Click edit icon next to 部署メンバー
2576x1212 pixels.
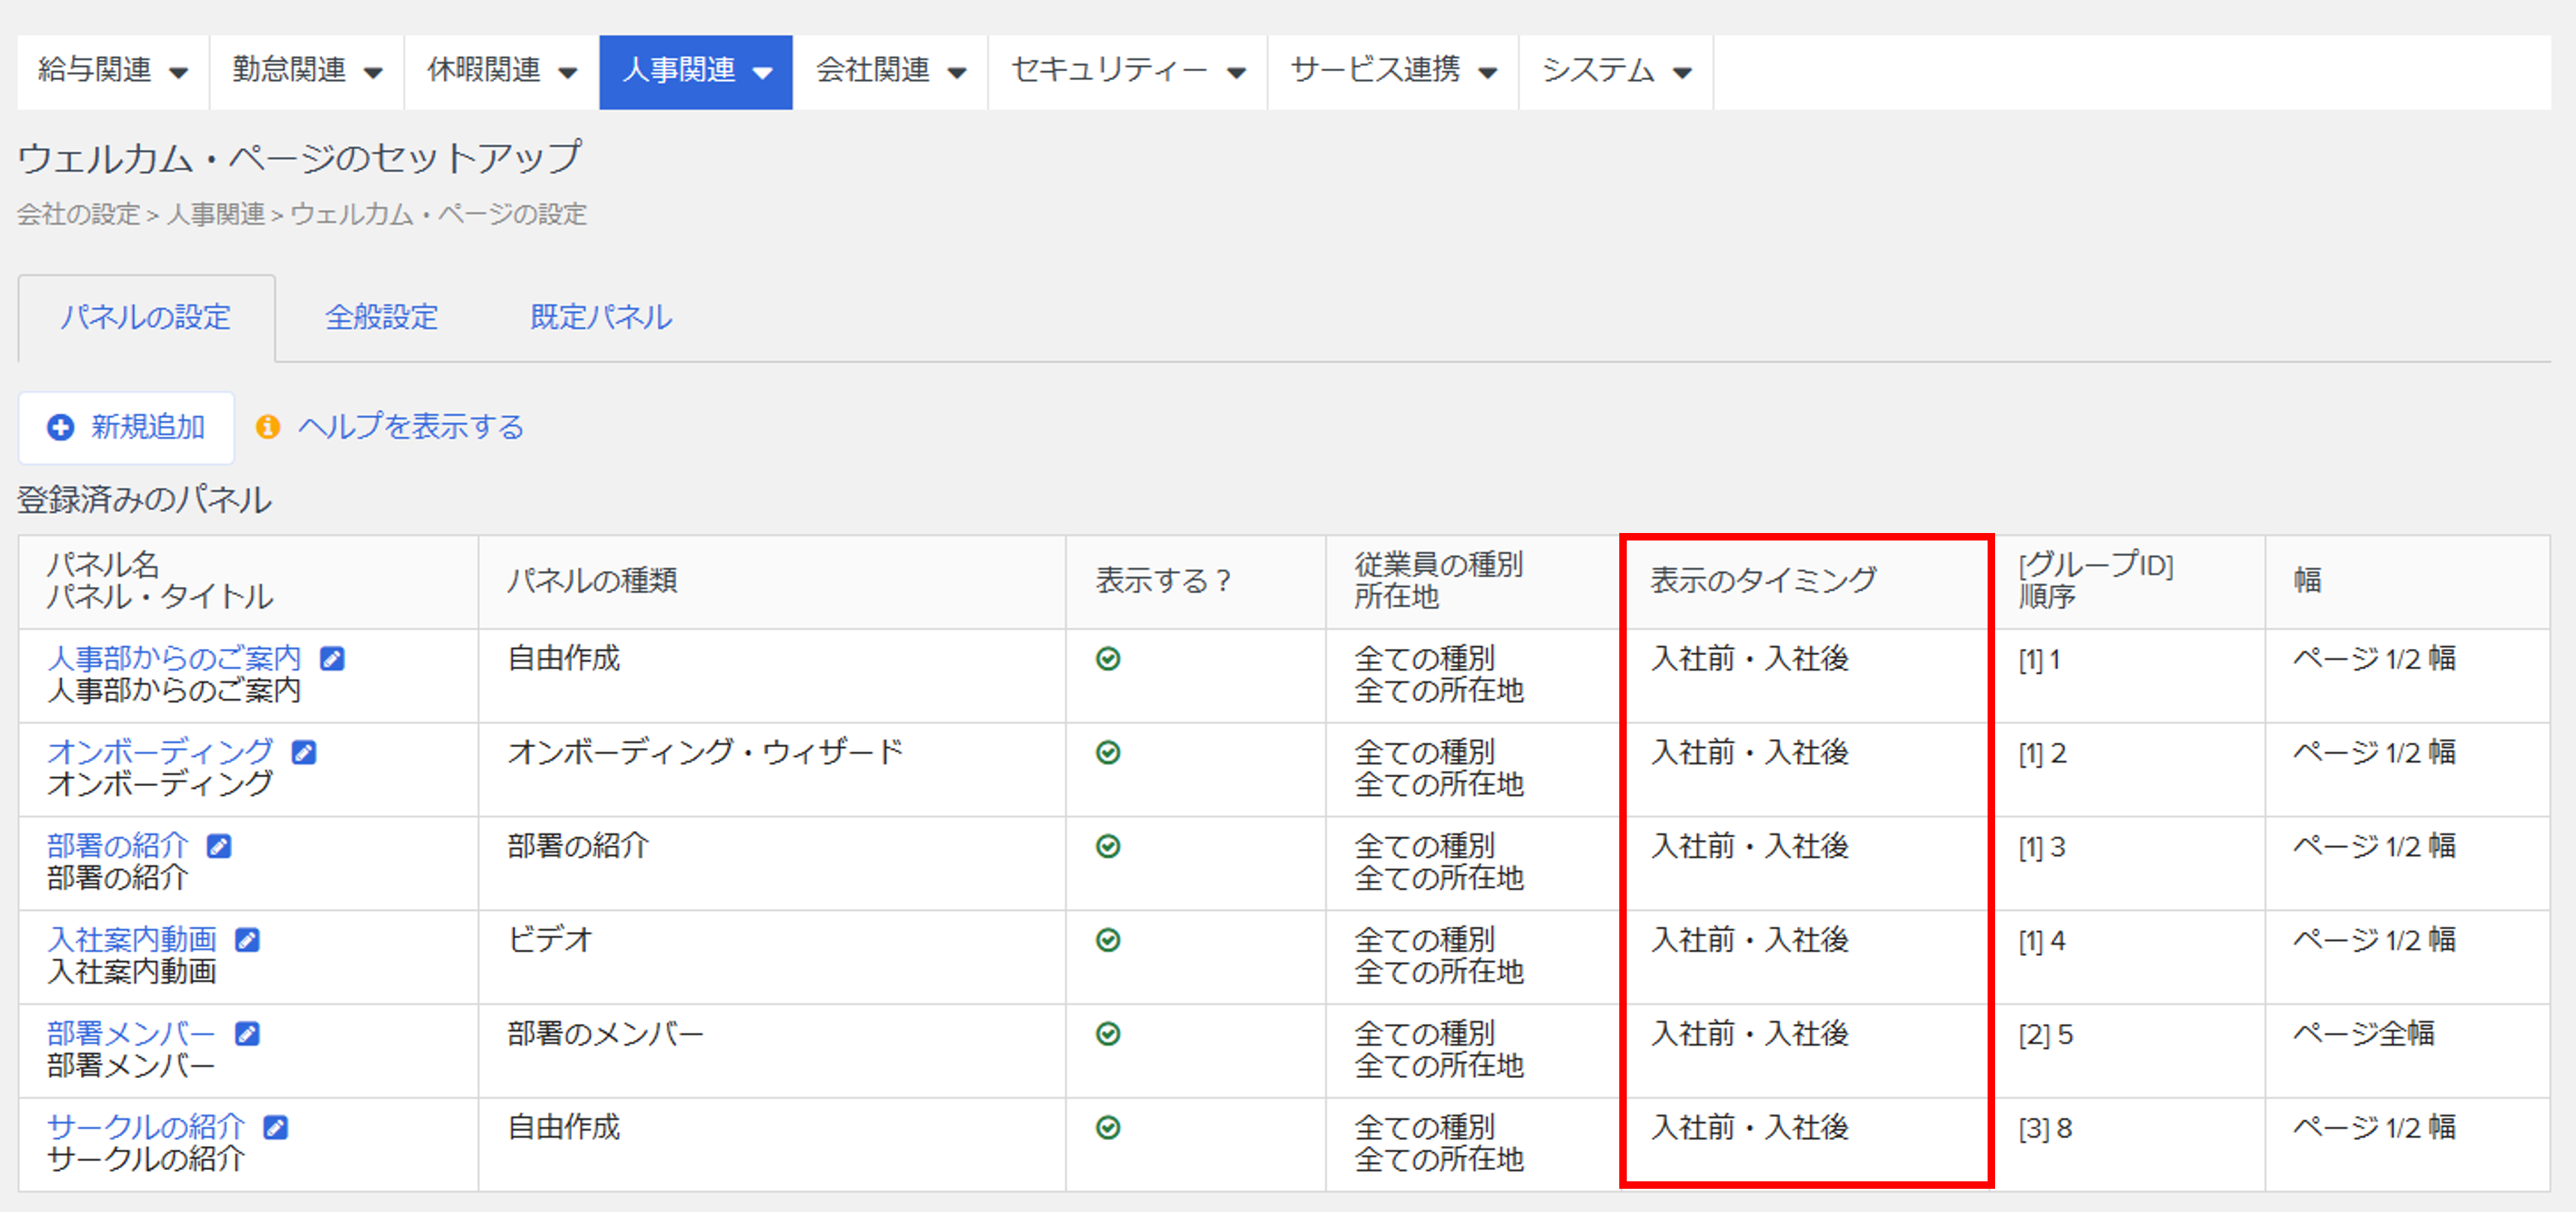247,1033
